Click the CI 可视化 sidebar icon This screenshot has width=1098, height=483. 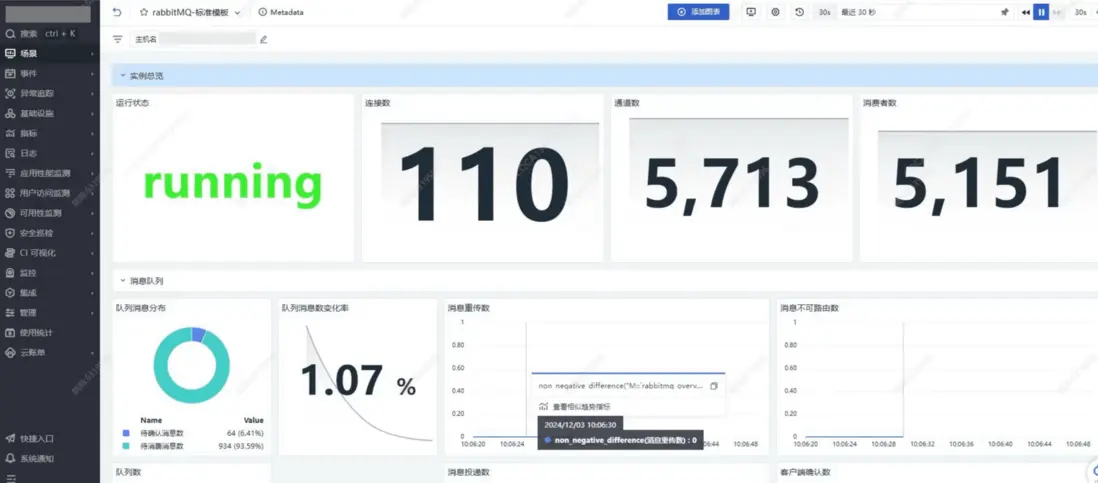[10, 253]
